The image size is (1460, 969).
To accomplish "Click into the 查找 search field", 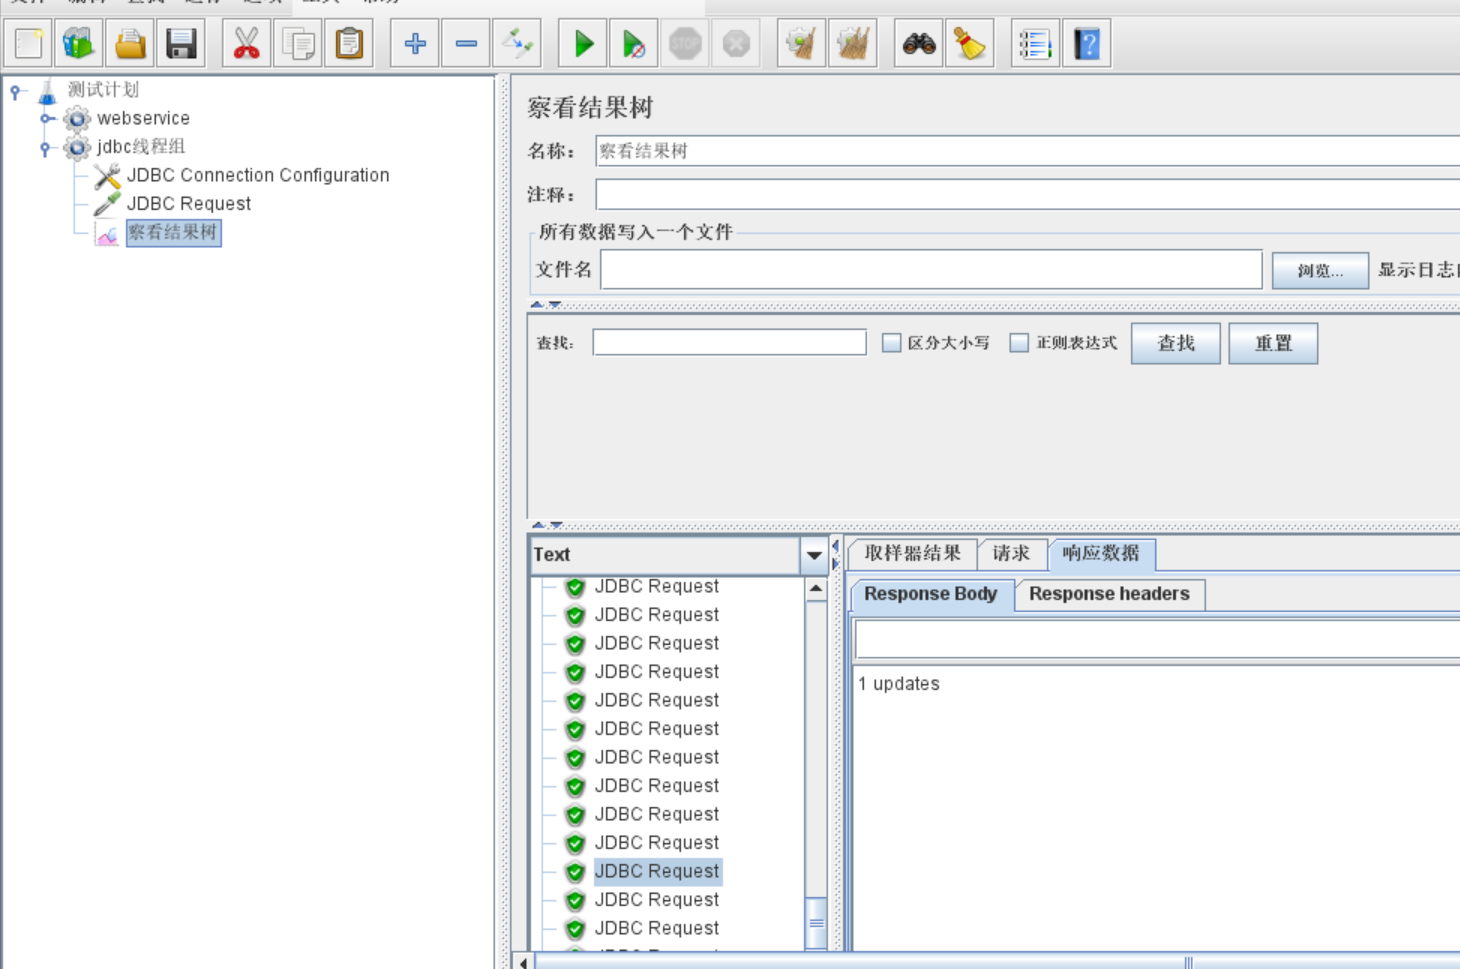I will (729, 342).
